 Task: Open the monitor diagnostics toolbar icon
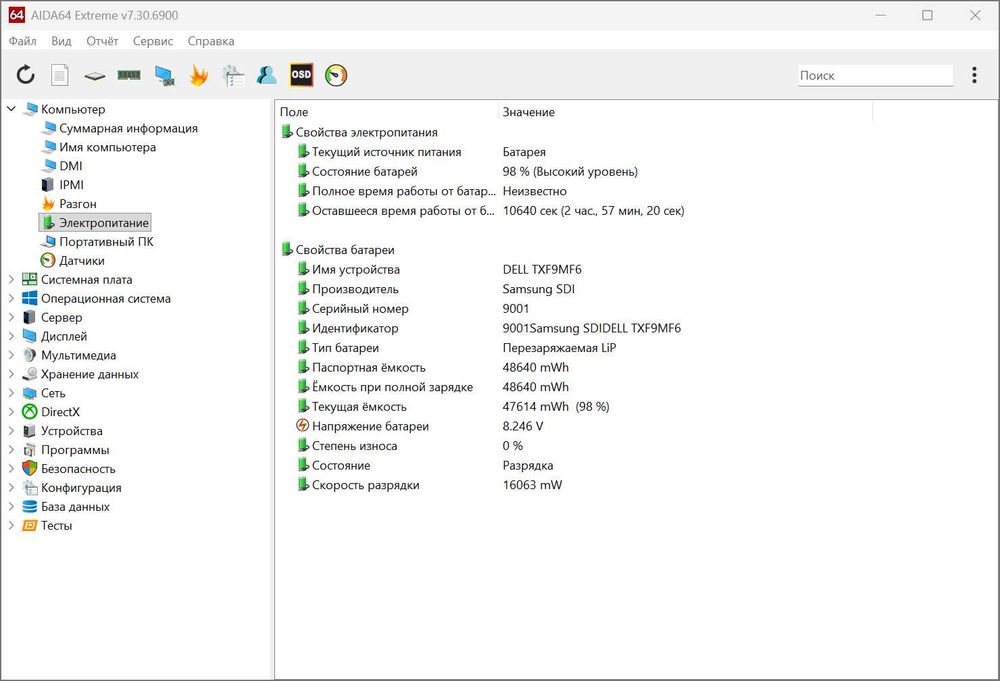point(165,75)
